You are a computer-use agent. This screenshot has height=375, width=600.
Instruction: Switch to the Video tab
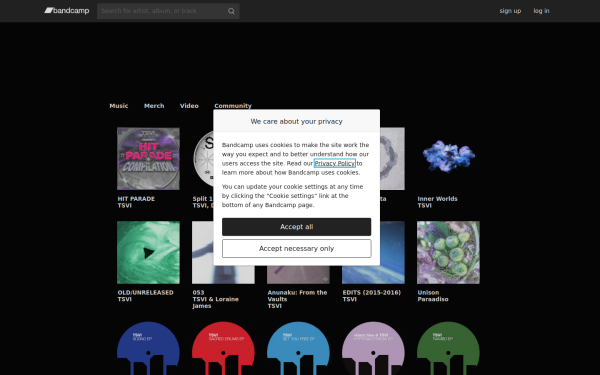tap(189, 106)
